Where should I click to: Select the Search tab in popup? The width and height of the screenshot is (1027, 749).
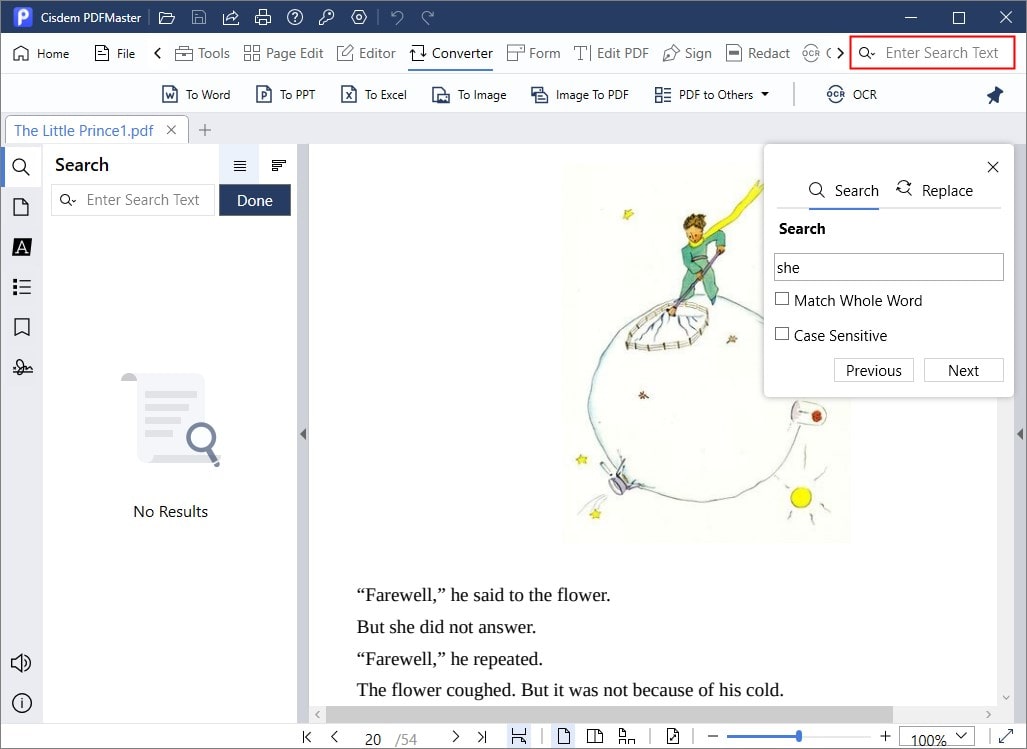coord(844,191)
